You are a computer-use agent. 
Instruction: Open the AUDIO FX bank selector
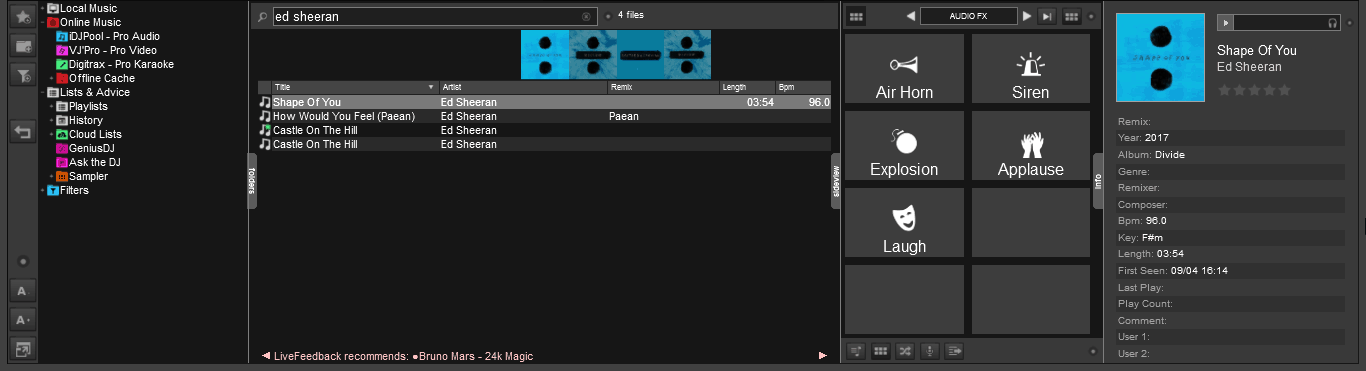tap(968, 16)
